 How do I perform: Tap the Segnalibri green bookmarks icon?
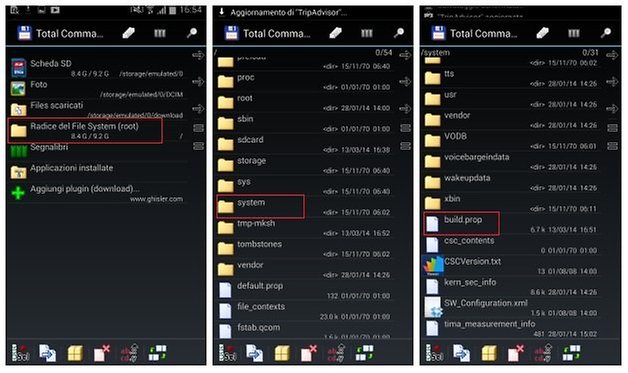(18, 151)
